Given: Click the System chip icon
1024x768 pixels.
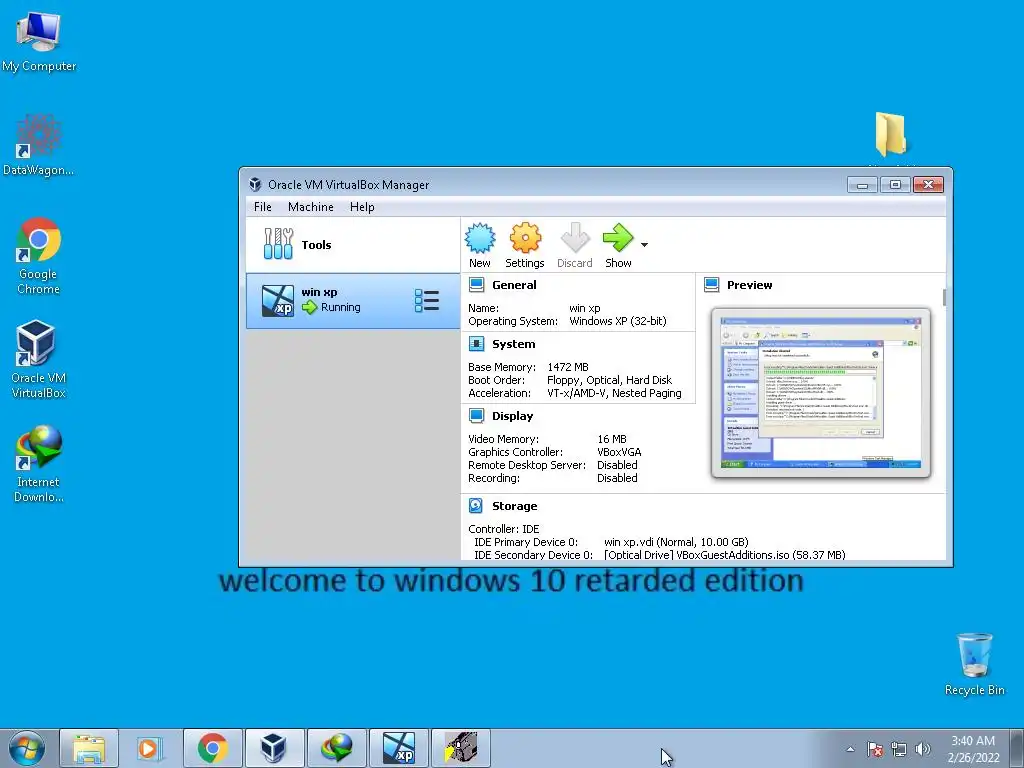Looking at the screenshot, I should (x=477, y=344).
